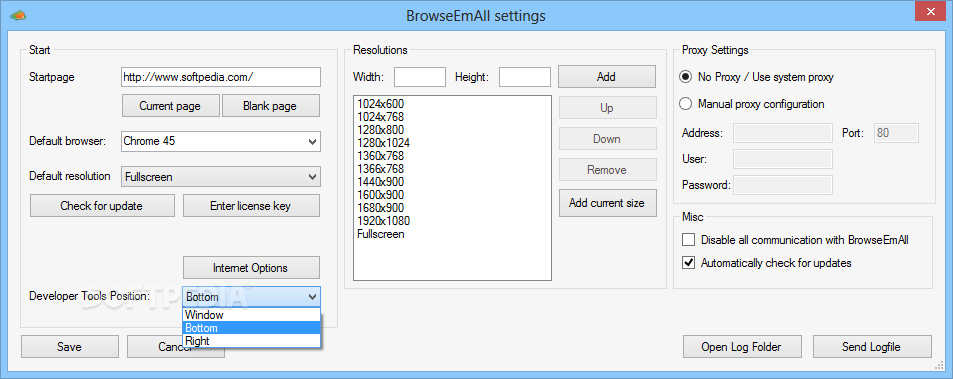Click the Current page button

[x=170, y=106]
